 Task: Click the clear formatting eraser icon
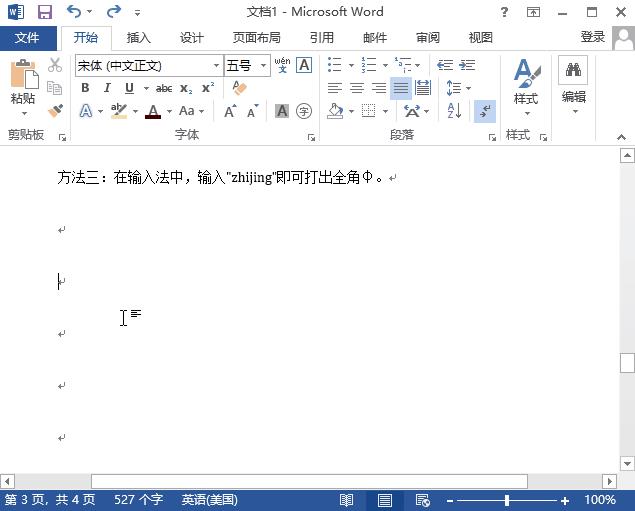239,88
